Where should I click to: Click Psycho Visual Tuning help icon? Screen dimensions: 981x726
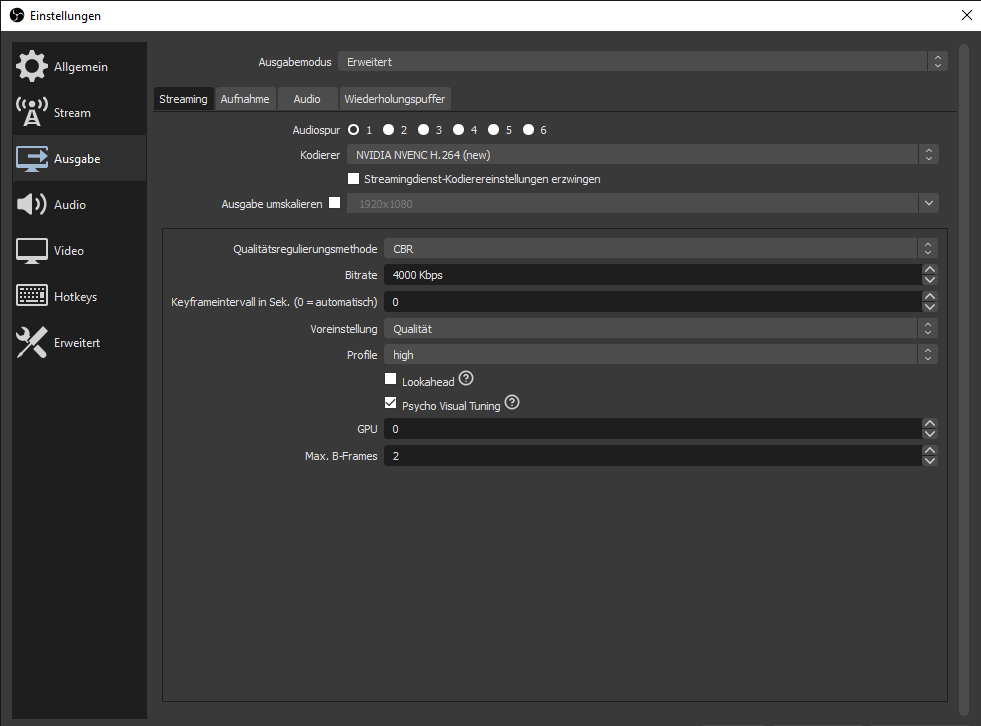point(512,403)
